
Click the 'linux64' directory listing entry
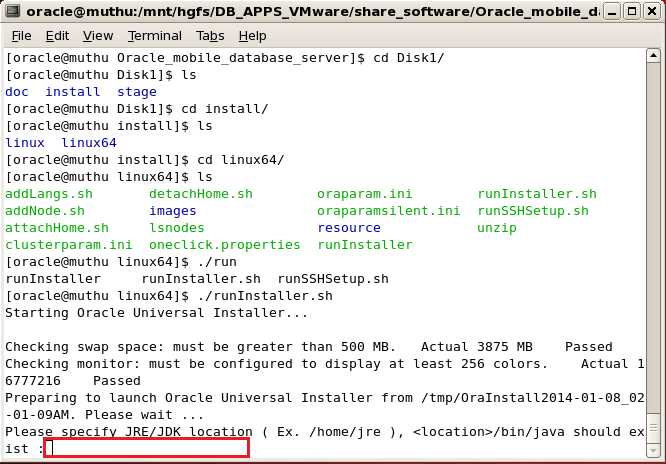pos(89,143)
